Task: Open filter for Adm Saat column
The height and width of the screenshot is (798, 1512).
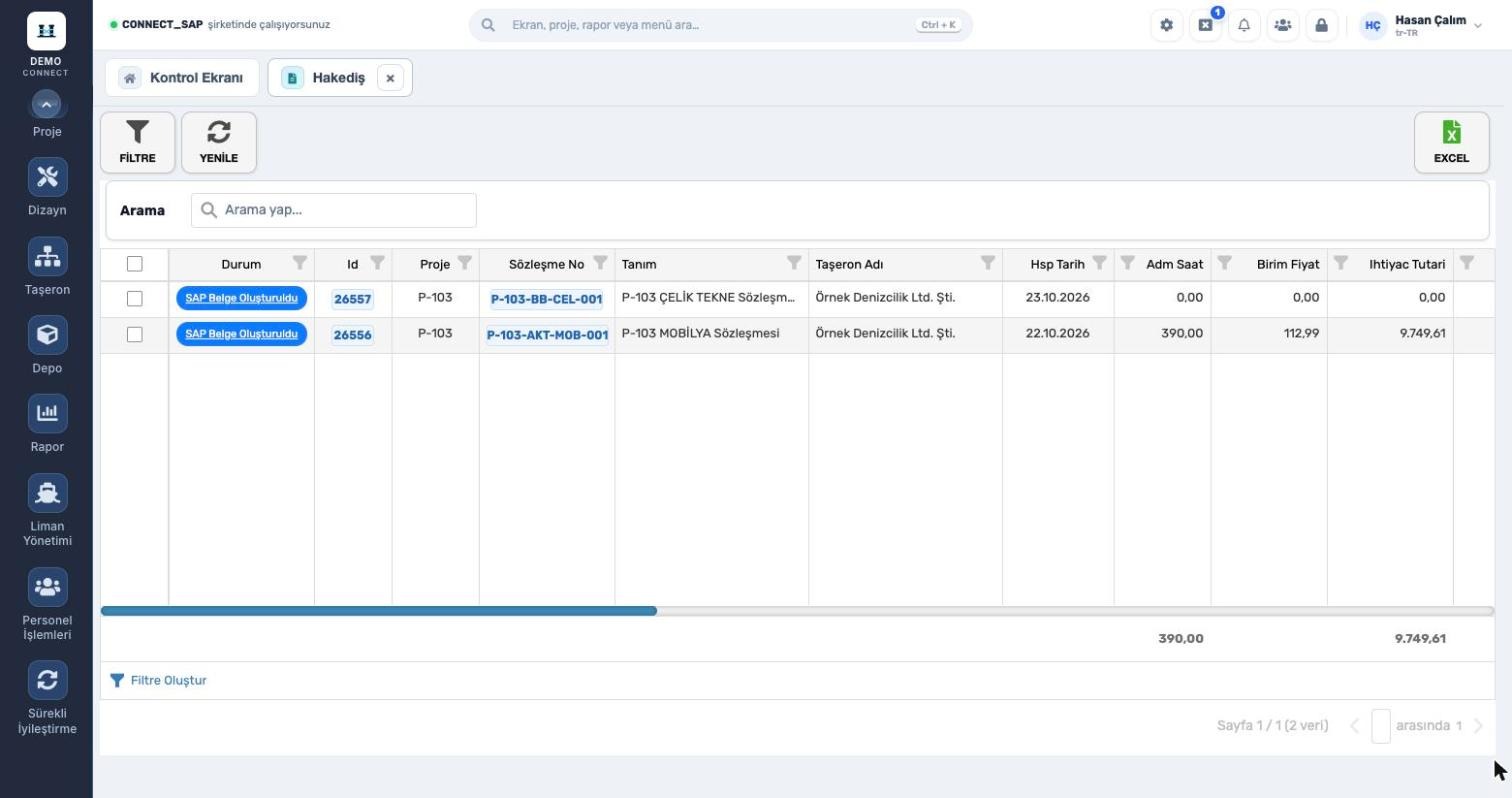Action: click(x=1127, y=263)
